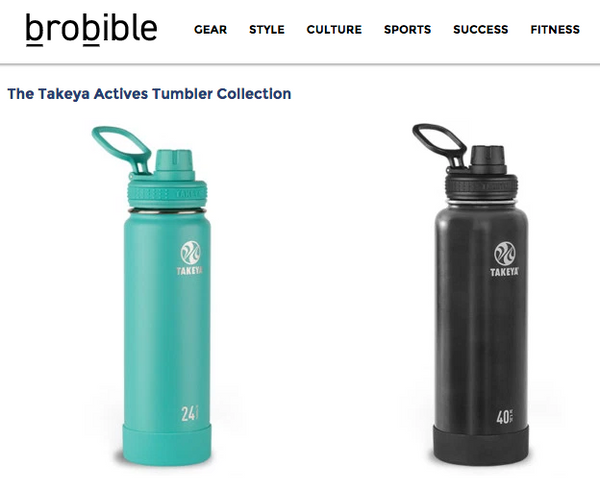Click the Takeya logo on the black bottle

click(x=505, y=259)
